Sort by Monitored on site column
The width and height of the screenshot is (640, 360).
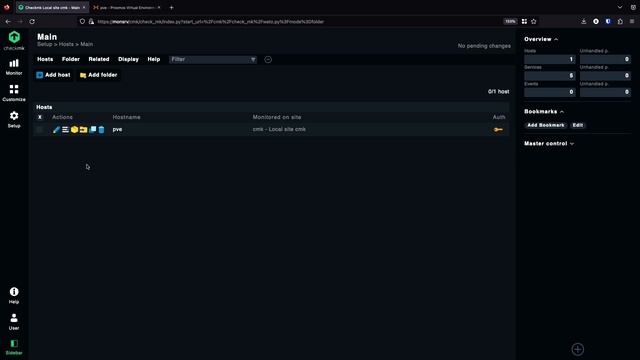277,117
